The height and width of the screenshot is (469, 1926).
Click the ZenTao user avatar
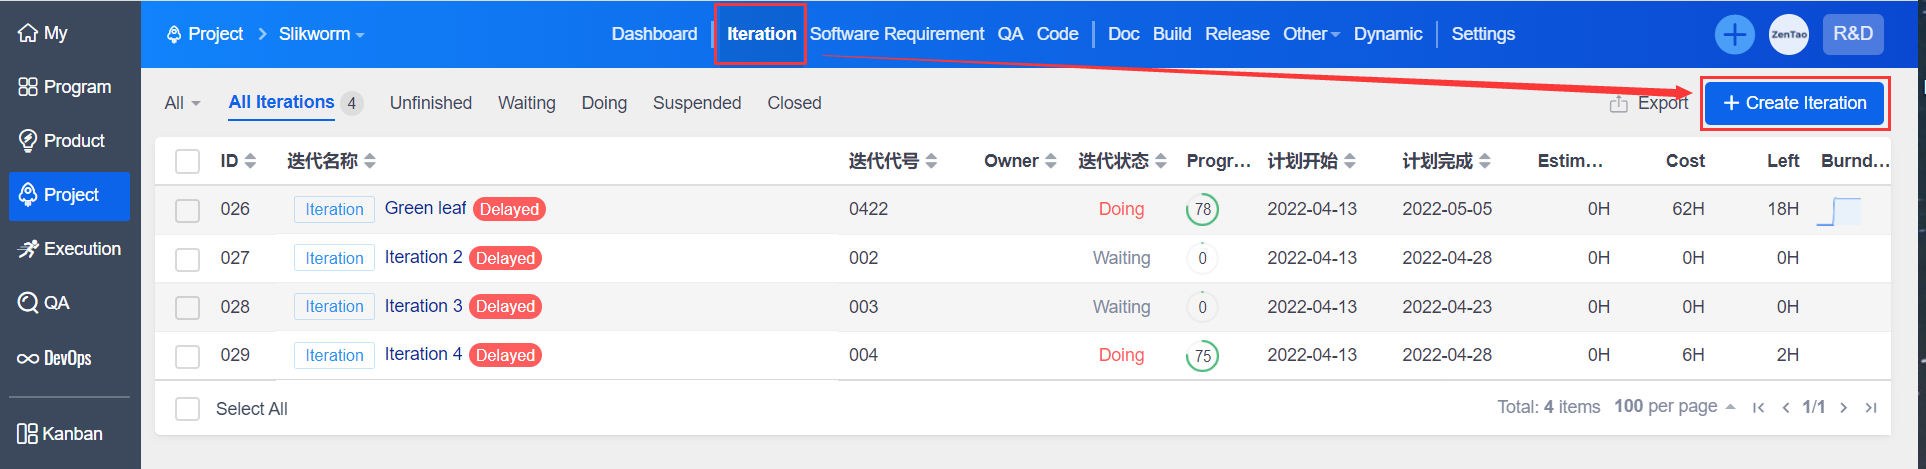click(1789, 35)
